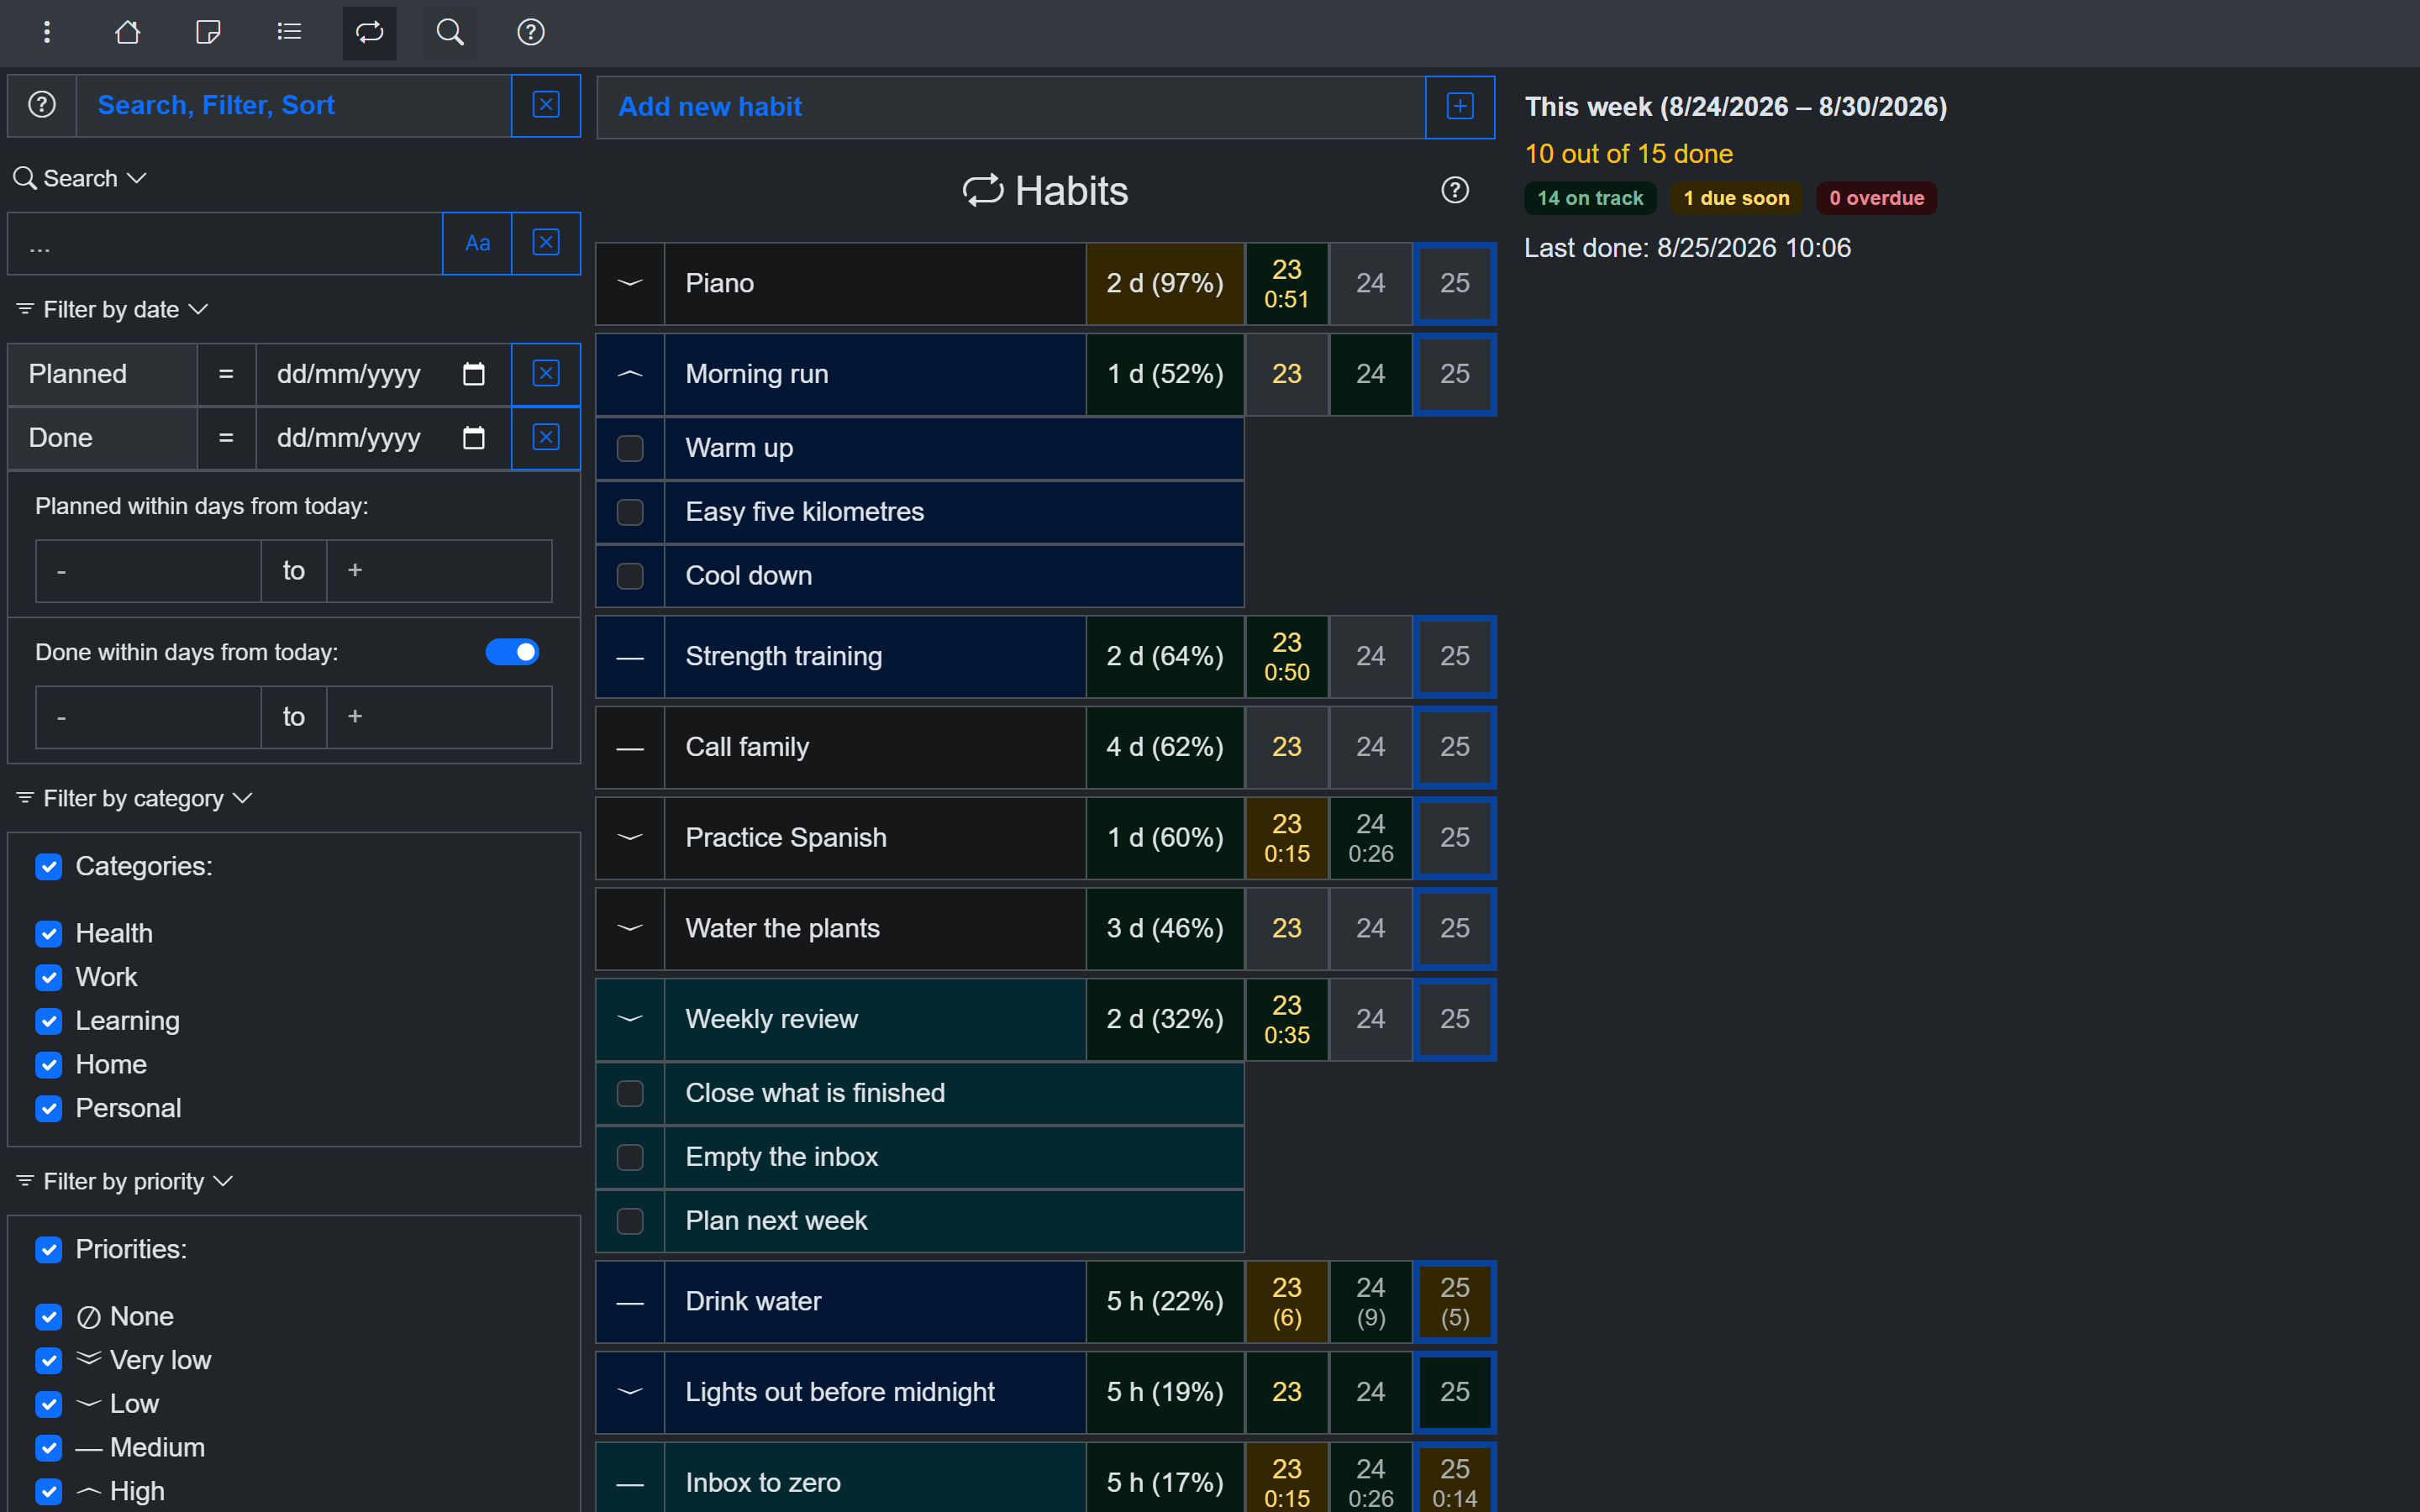Viewport: 2420px width, 1512px height.
Task: Open the Piano habit
Action: pos(875,283)
